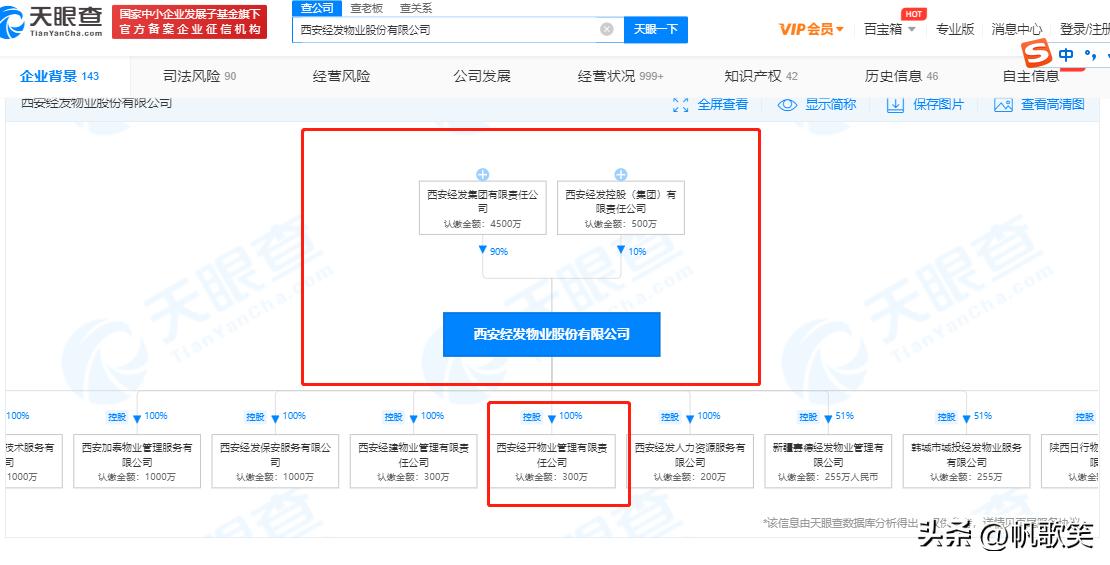Screen dimensions: 1110x565
Task: Open the 西安经发控股（集团）有限责任公司 shareholder node
Action: [x=621, y=207]
